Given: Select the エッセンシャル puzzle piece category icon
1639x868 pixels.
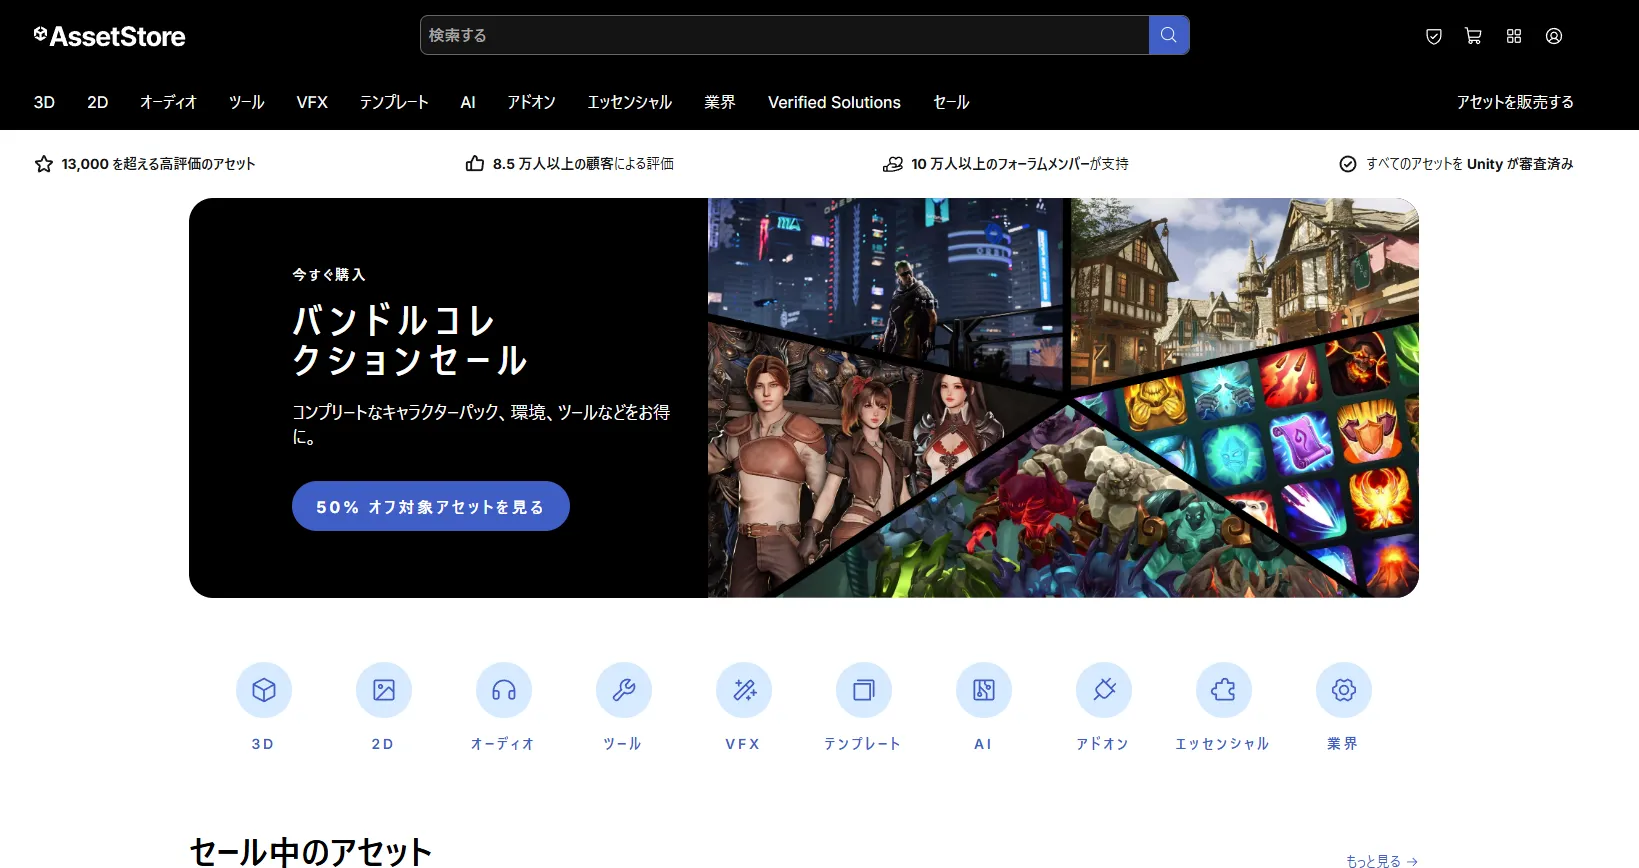Looking at the screenshot, I should pos(1224,690).
